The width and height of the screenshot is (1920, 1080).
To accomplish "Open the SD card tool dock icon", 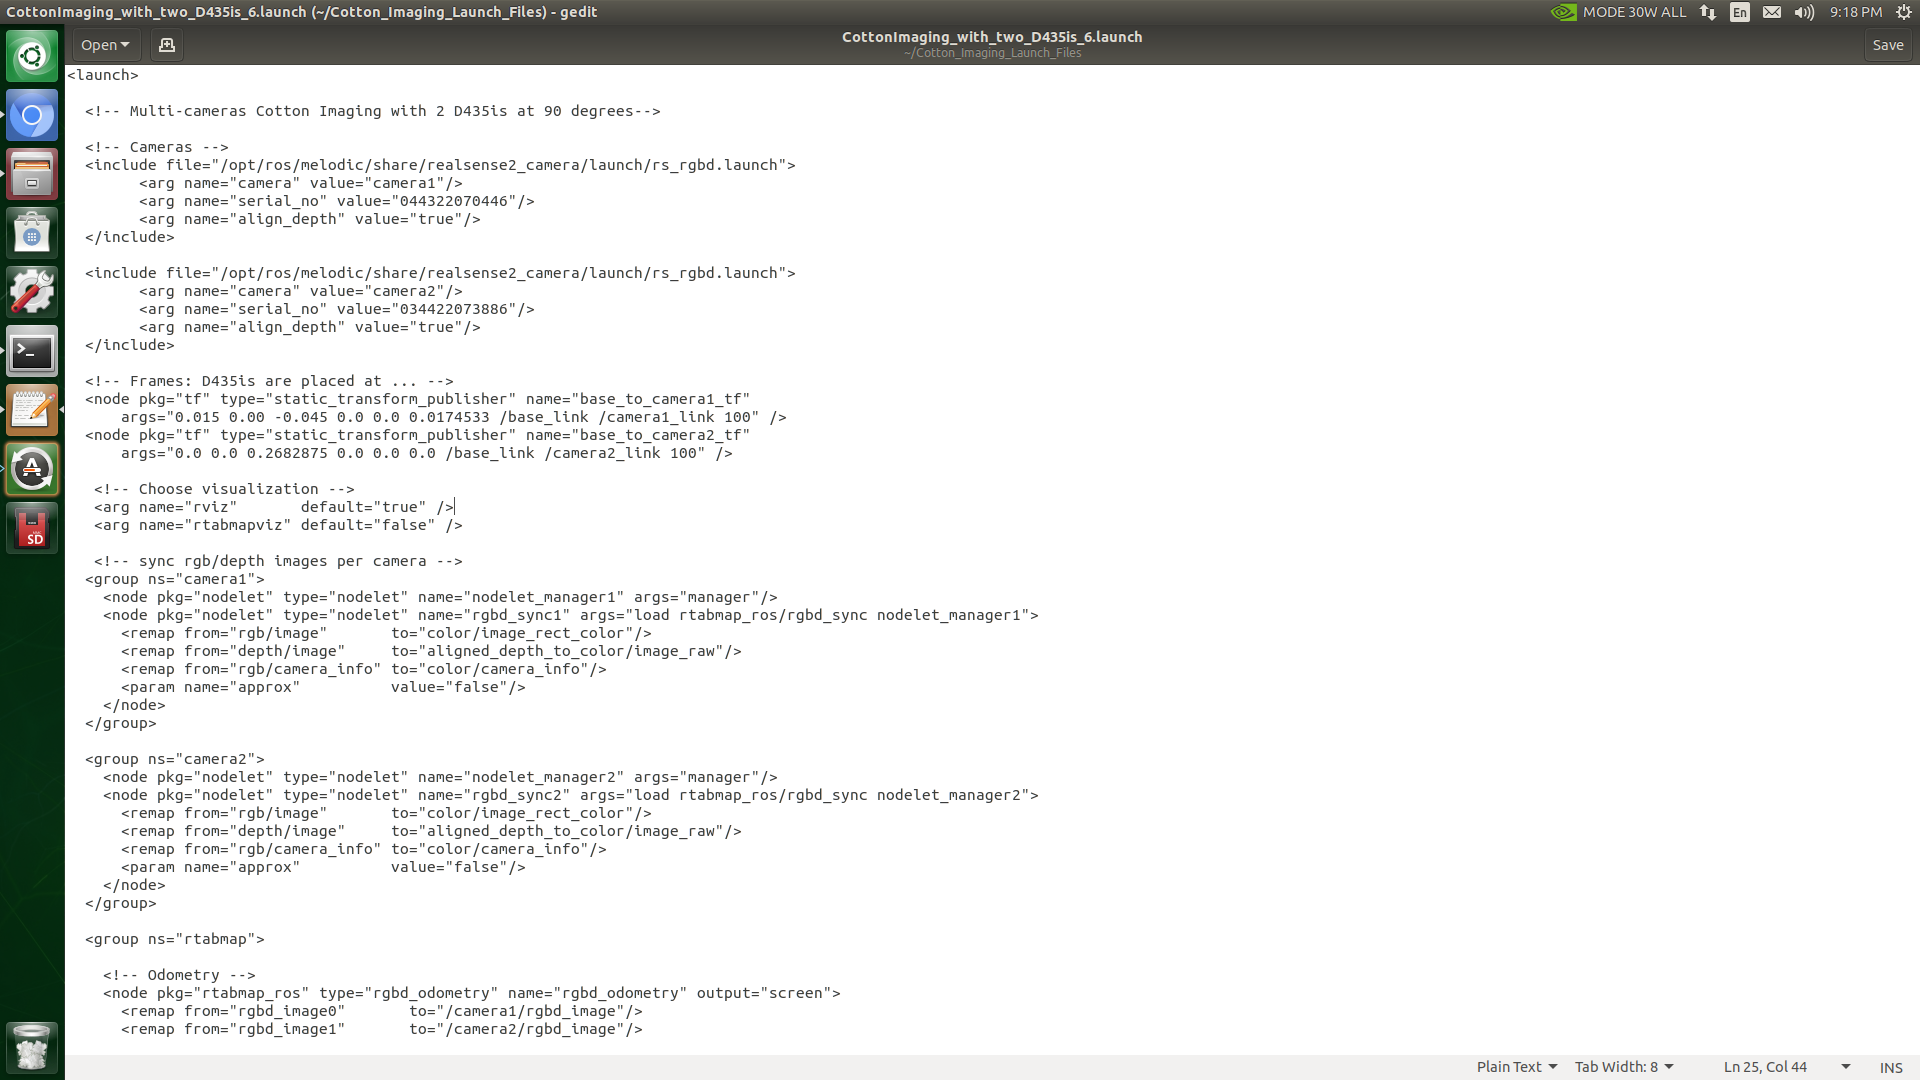I will [x=32, y=528].
